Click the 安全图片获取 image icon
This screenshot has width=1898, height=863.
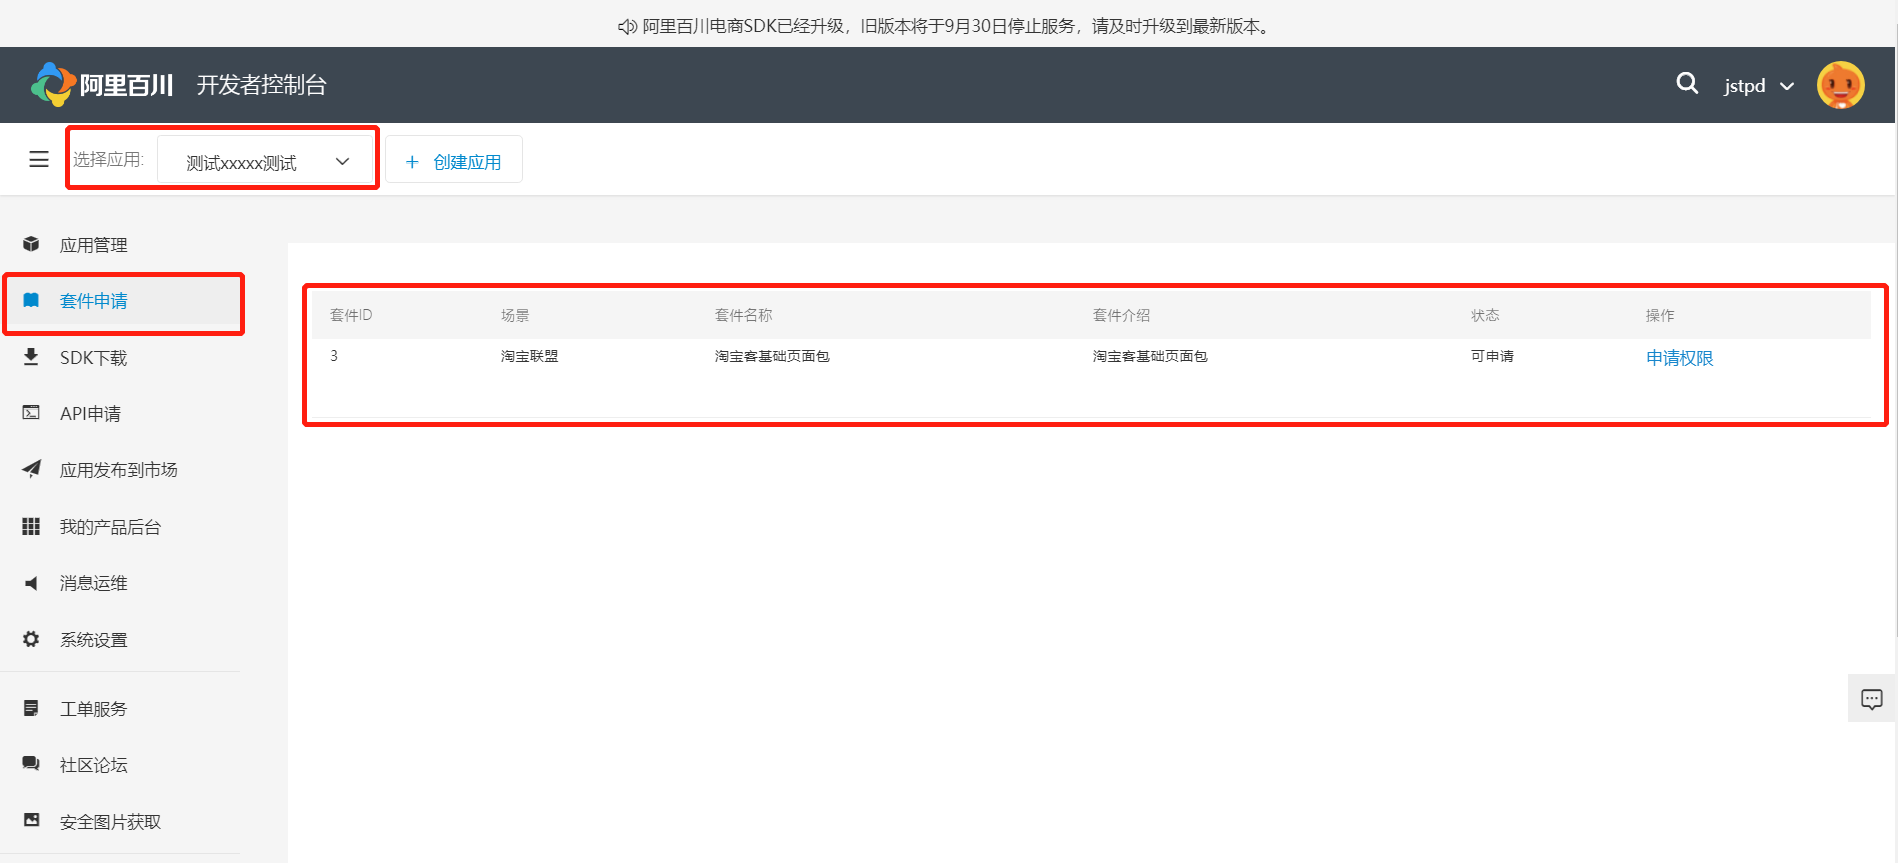(x=31, y=821)
